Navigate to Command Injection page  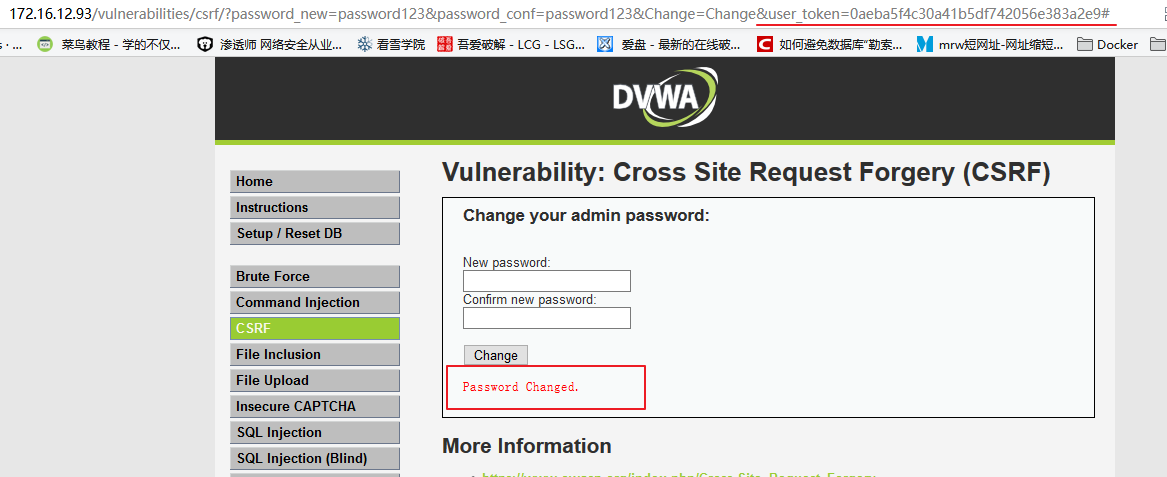[314, 302]
